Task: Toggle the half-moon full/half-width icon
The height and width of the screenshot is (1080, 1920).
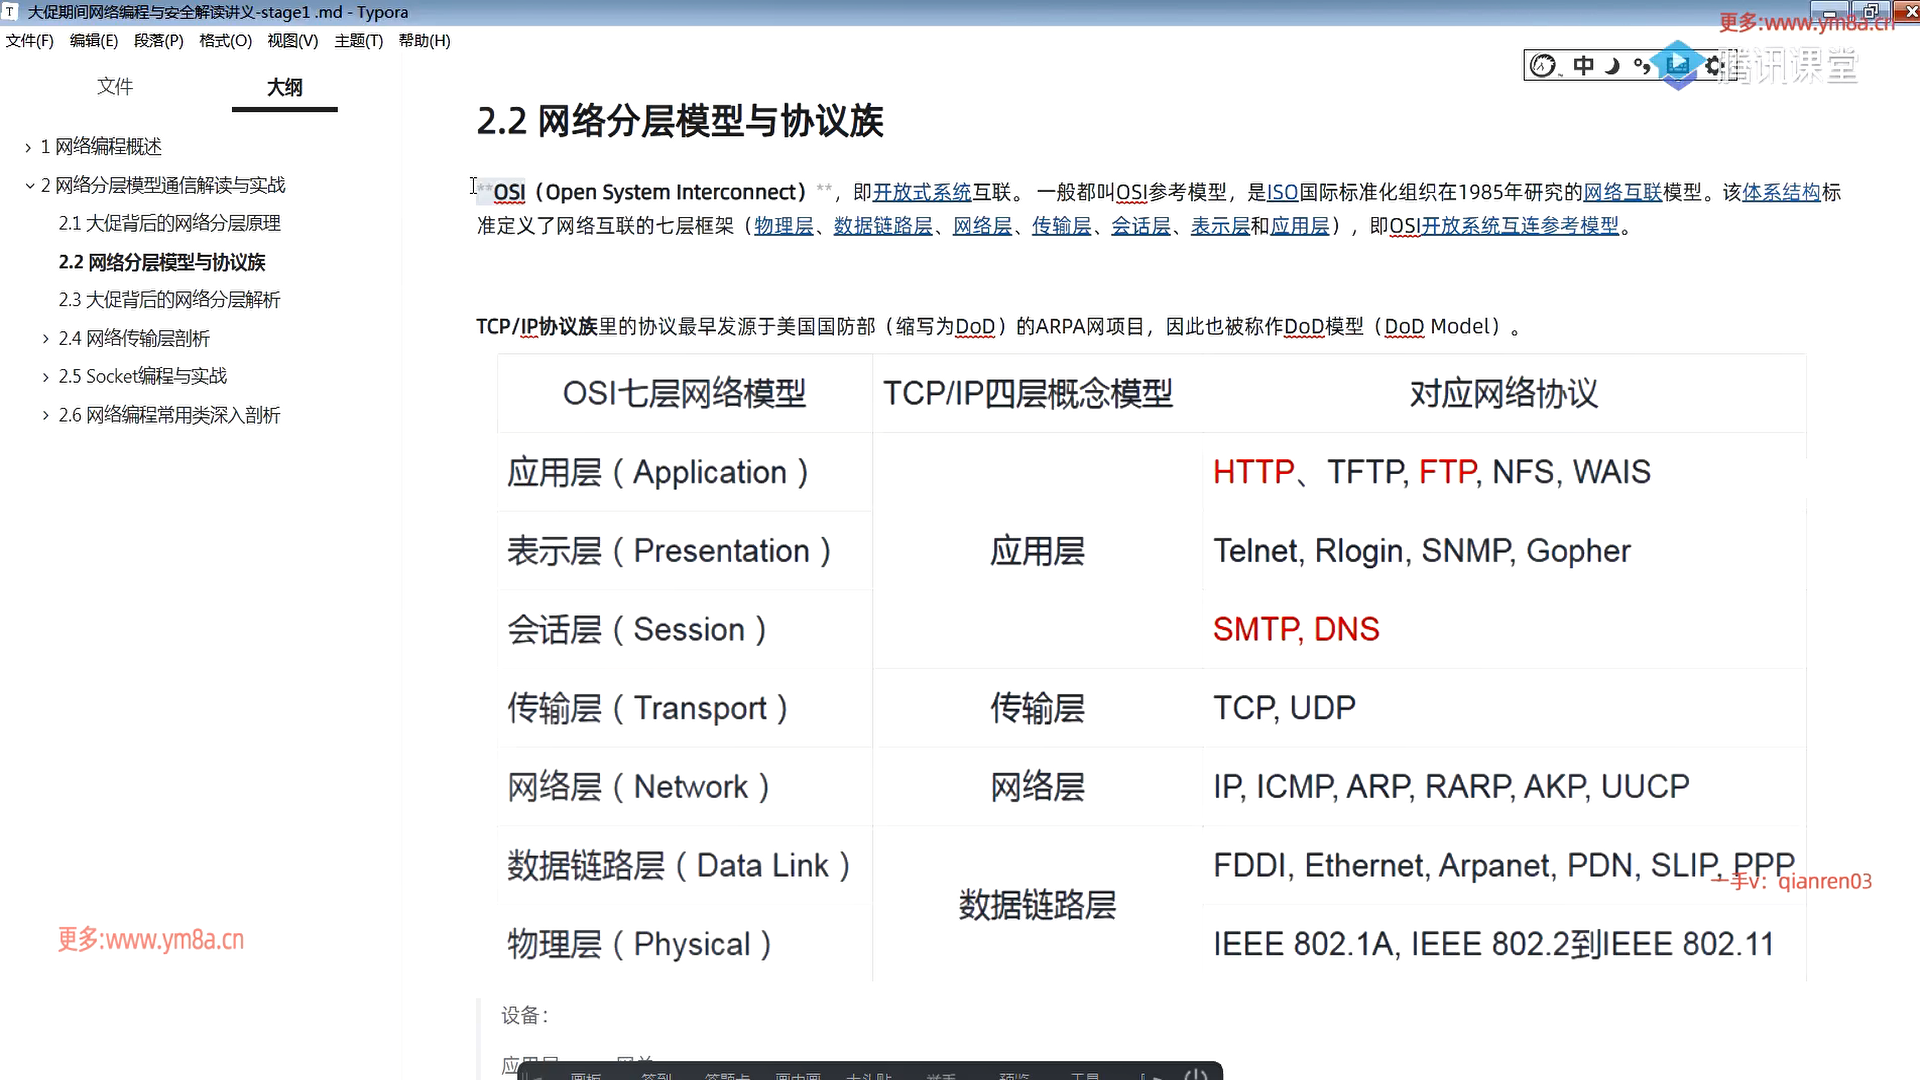Action: click(1612, 66)
